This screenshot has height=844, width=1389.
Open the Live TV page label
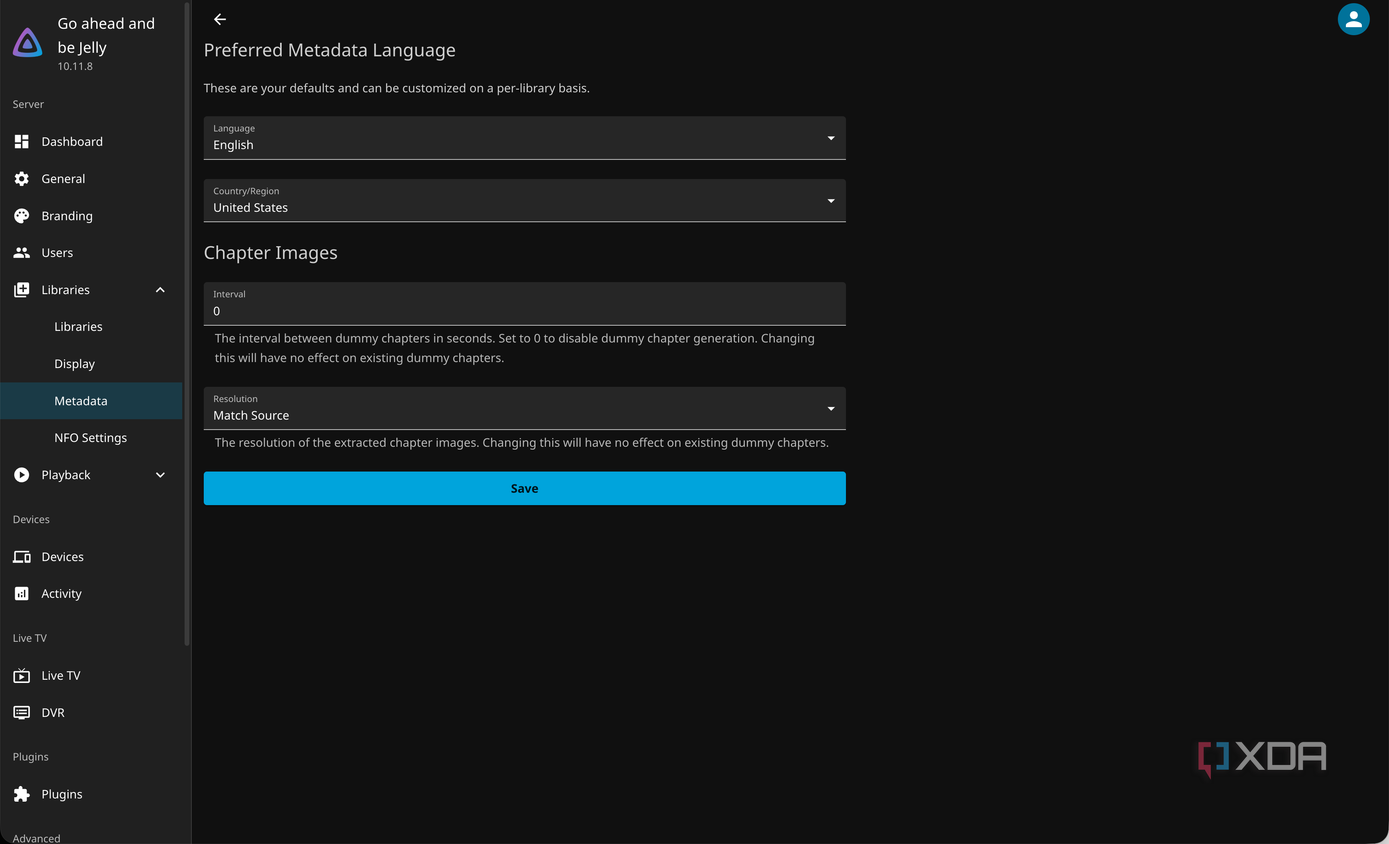tap(61, 676)
